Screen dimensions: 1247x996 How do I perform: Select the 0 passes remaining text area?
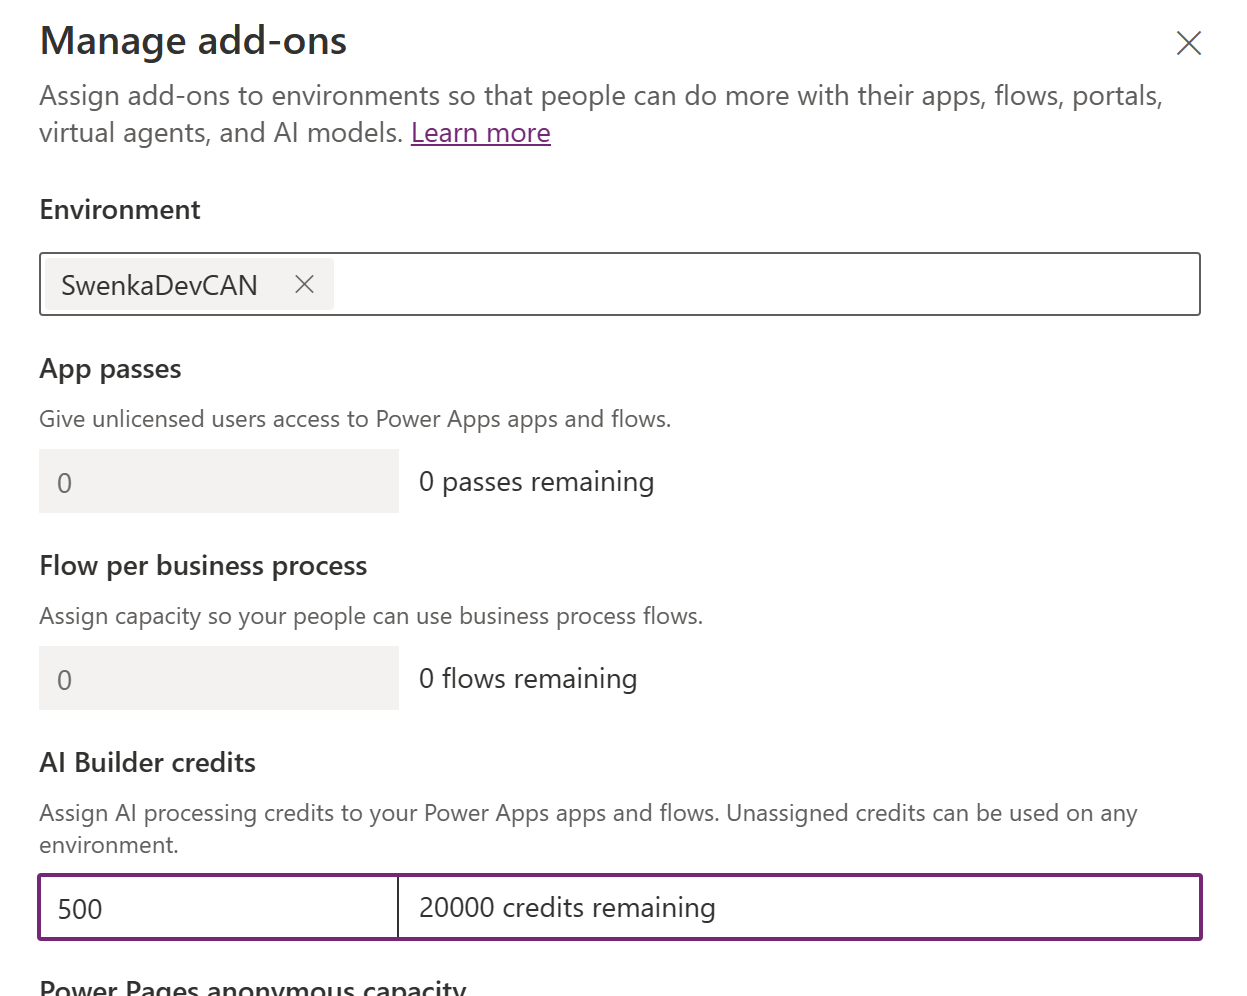tap(536, 481)
